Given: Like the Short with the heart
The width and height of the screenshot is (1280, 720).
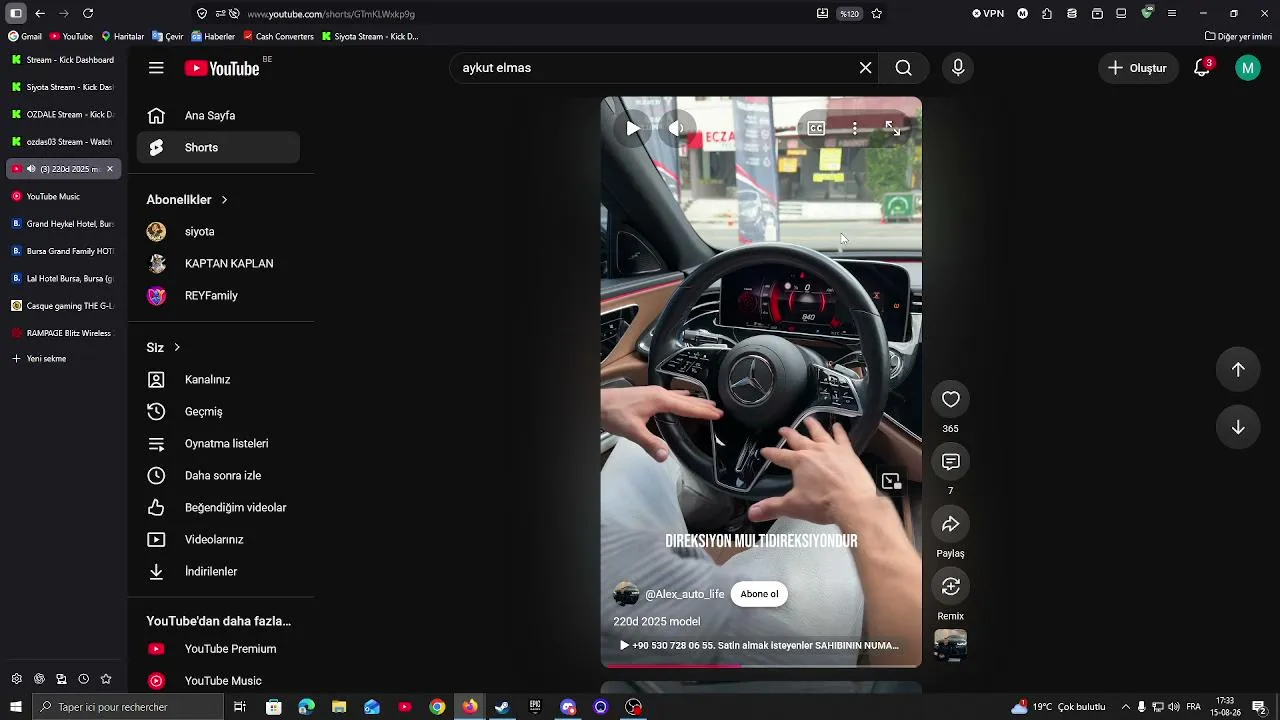Looking at the screenshot, I should pyautogui.click(x=951, y=400).
